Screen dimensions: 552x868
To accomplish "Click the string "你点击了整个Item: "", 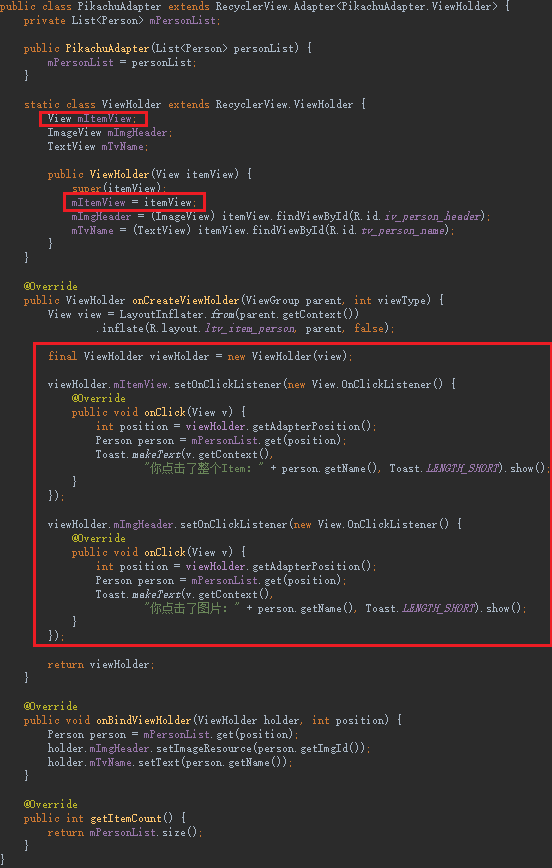I will point(204,468).
